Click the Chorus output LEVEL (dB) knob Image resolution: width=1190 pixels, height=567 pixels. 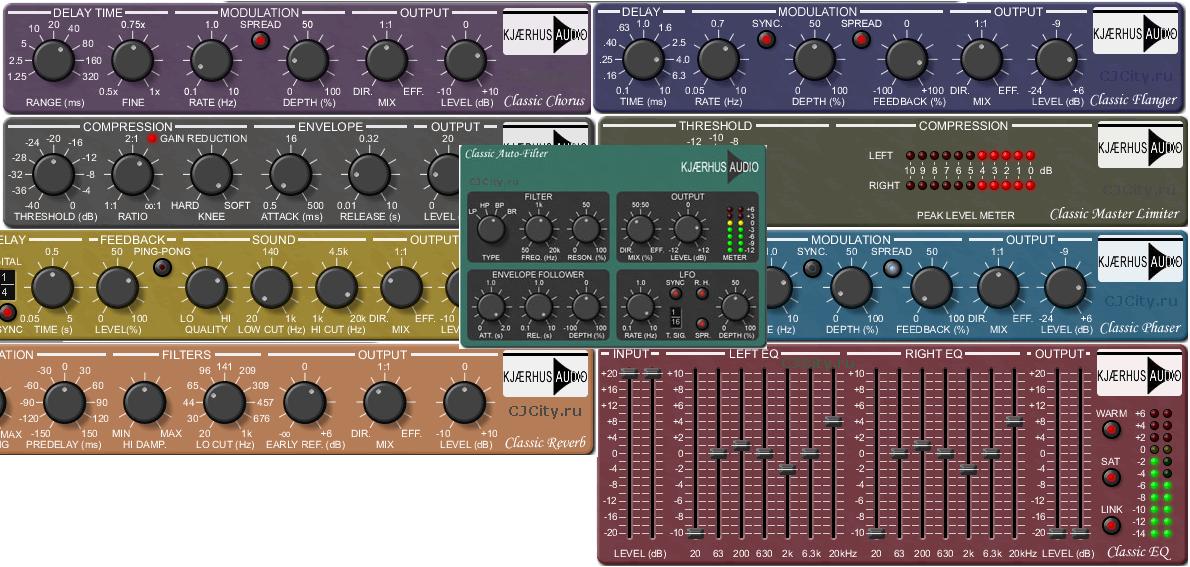coord(465,61)
